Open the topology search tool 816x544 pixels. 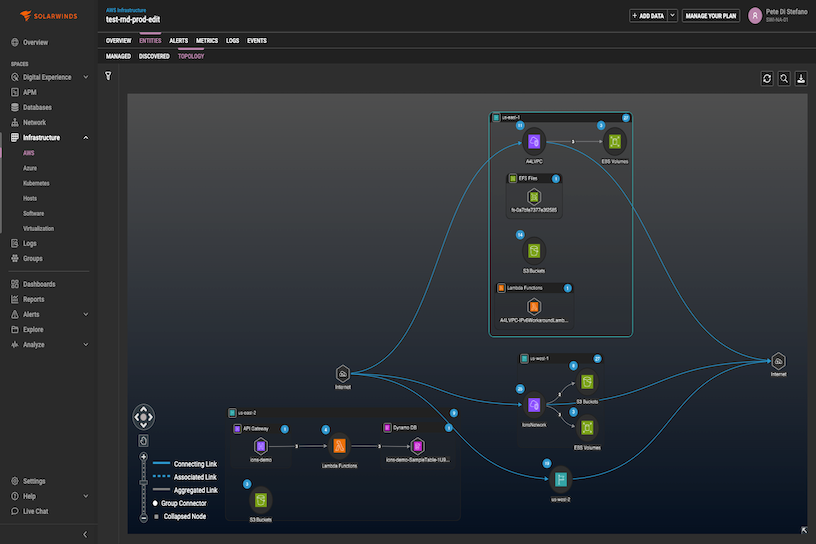coord(784,78)
